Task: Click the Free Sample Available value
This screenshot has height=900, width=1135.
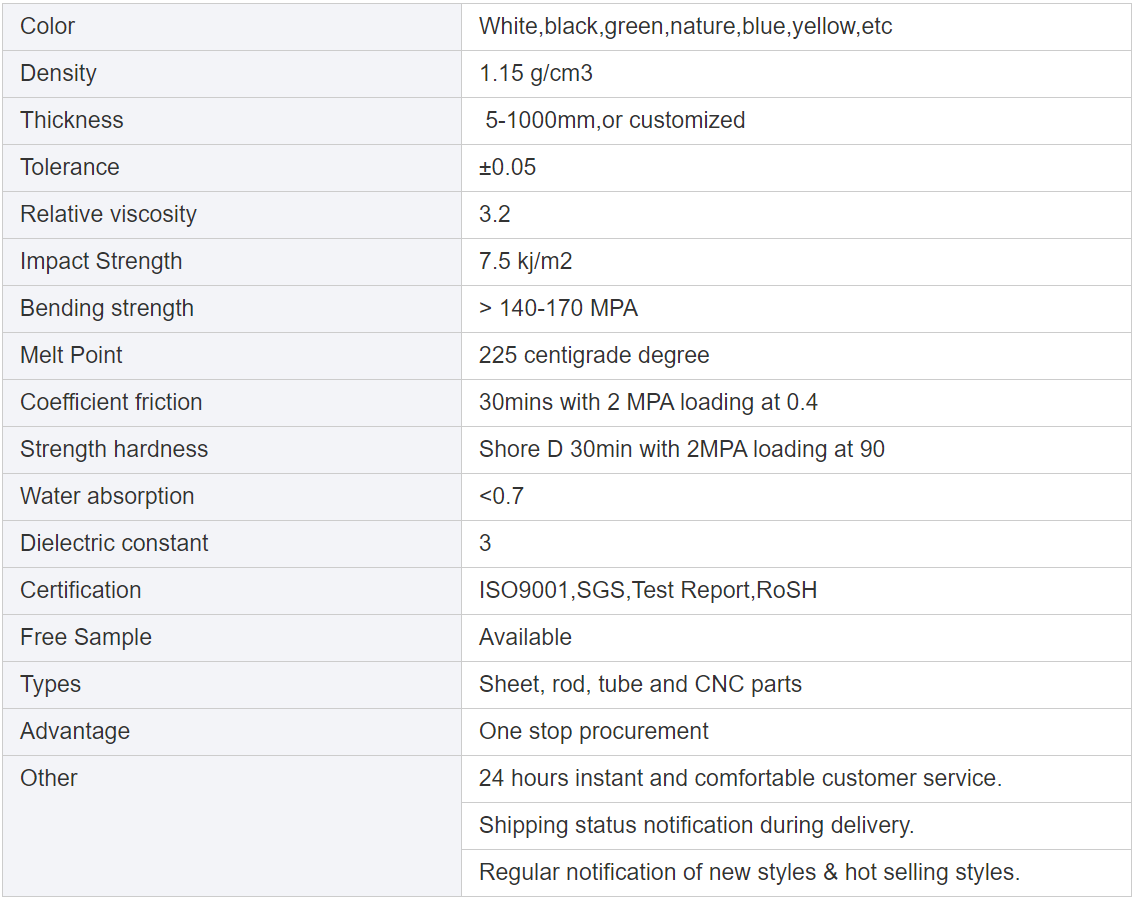Action: (x=526, y=638)
